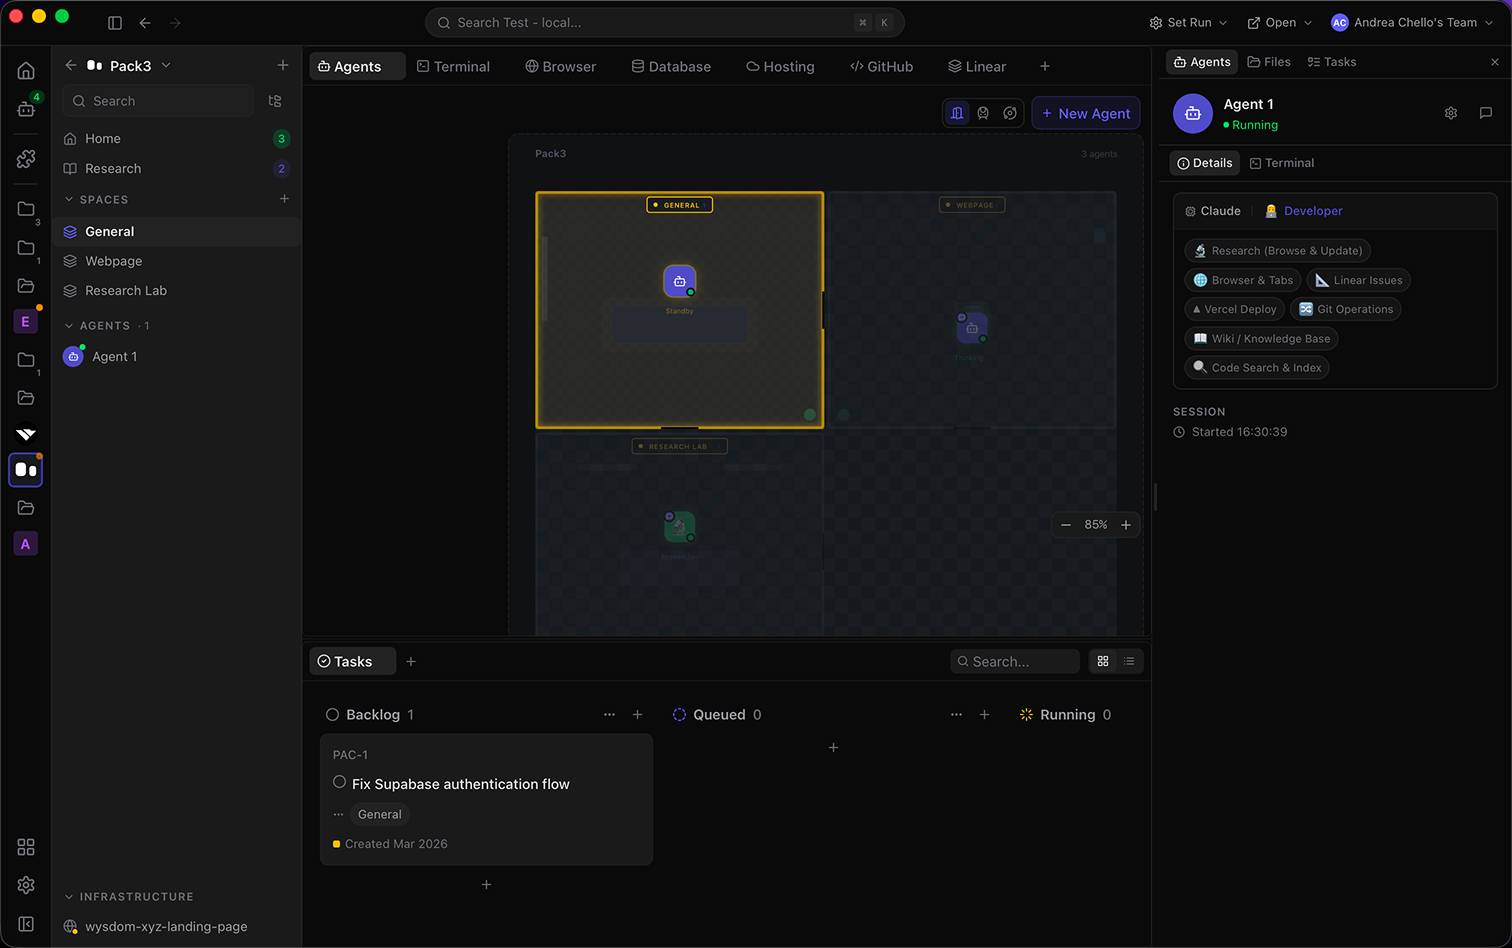Click the orbit view icon near New Agent
This screenshot has height=948, width=1512.
[x=1009, y=113]
